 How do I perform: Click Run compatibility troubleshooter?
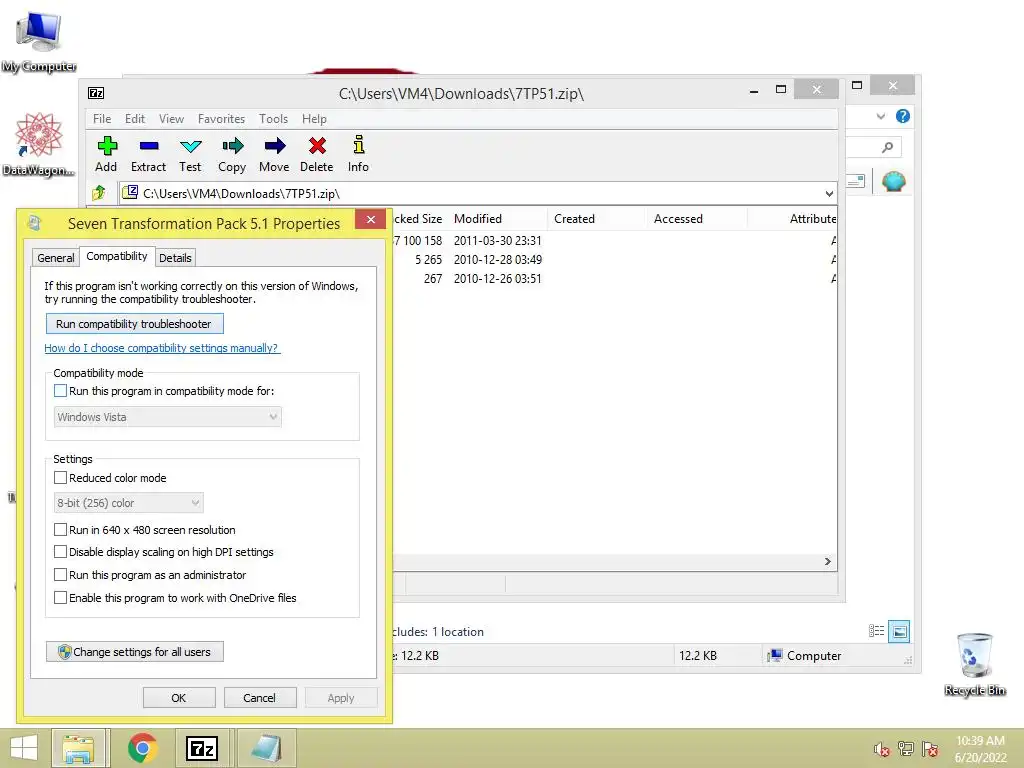pyautogui.click(x=135, y=324)
